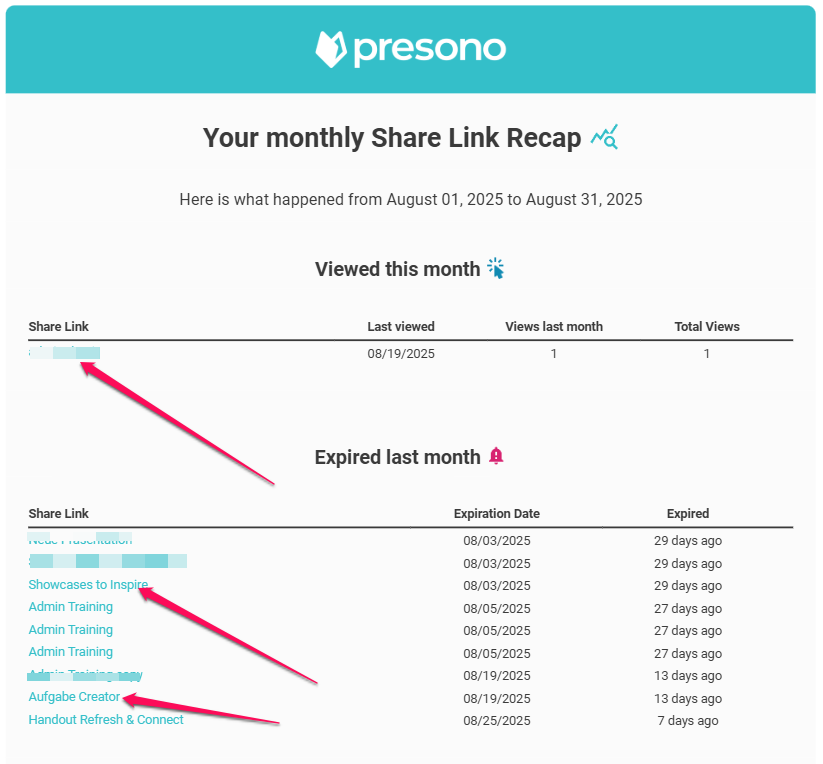Click the bell icon next to Expired last month

[x=496, y=456]
